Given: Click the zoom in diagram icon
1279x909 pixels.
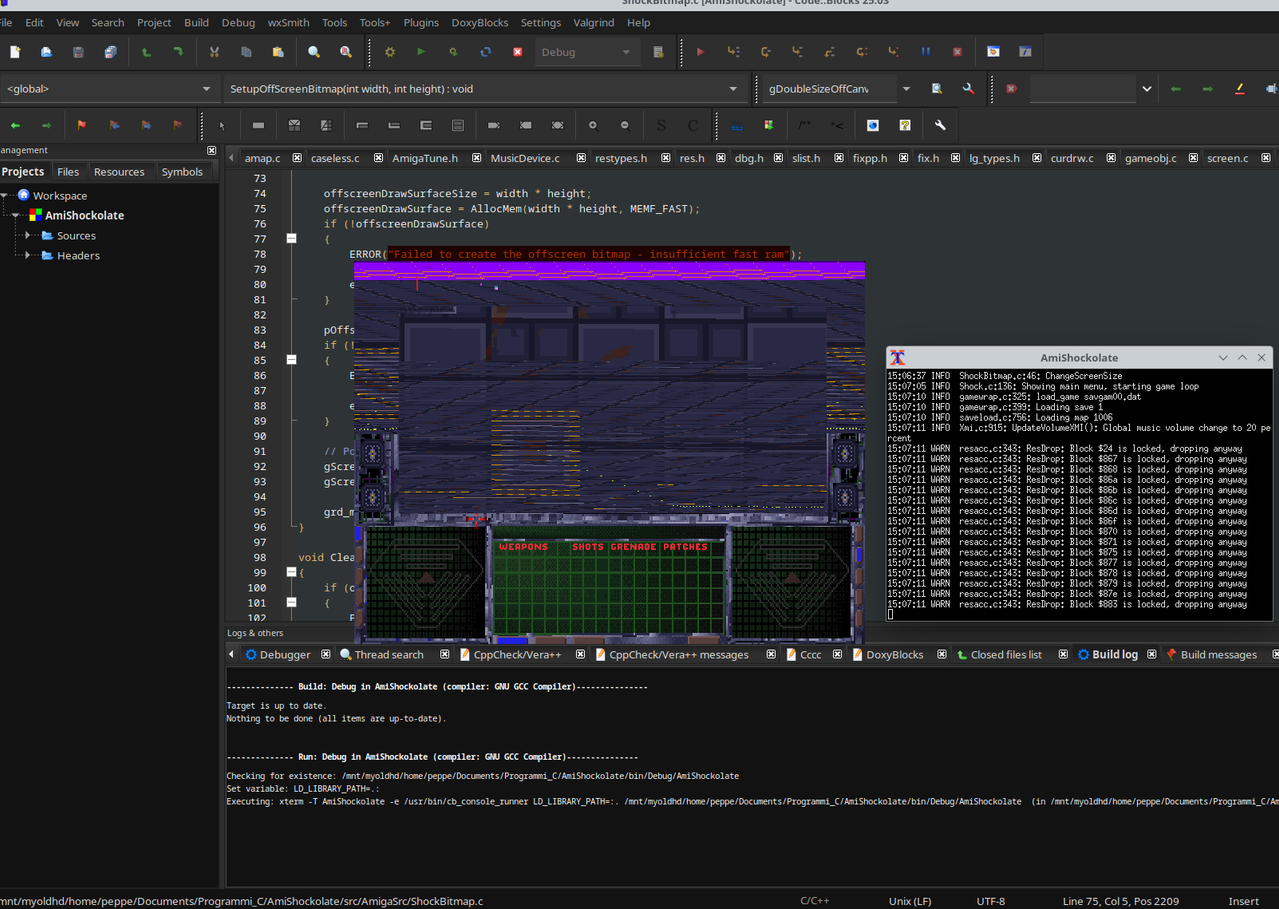Looking at the screenshot, I should tap(593, 125).
